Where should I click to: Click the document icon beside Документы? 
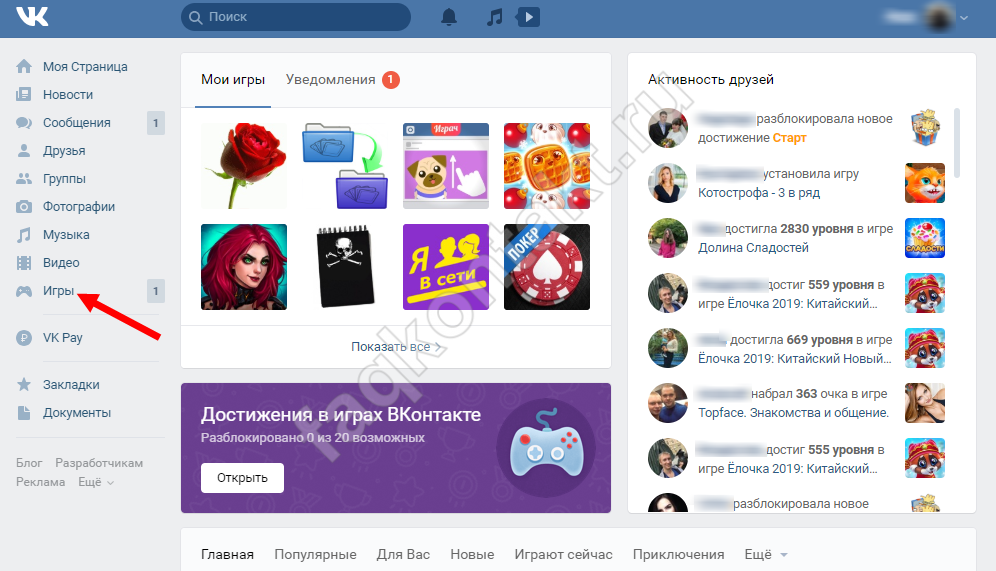click(24, 413)
